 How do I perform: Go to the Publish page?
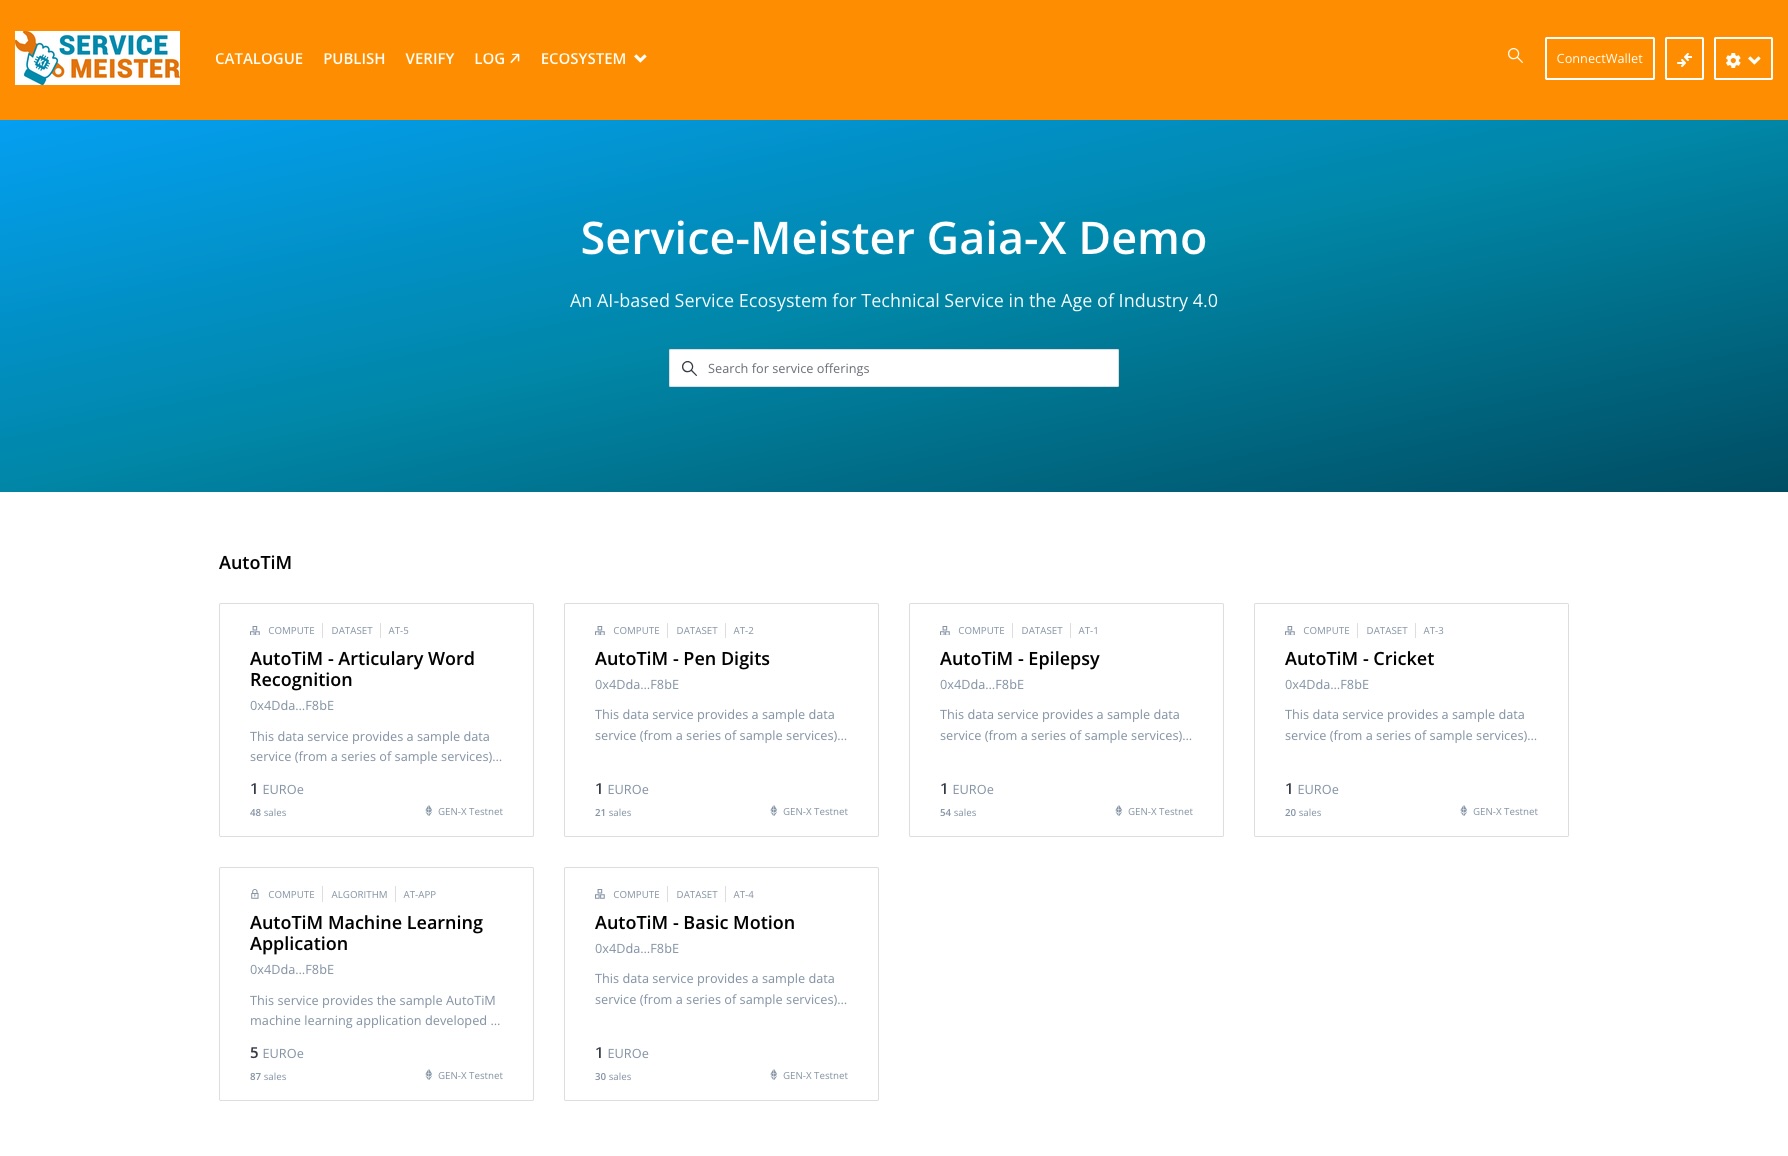(x=354, y=59)
